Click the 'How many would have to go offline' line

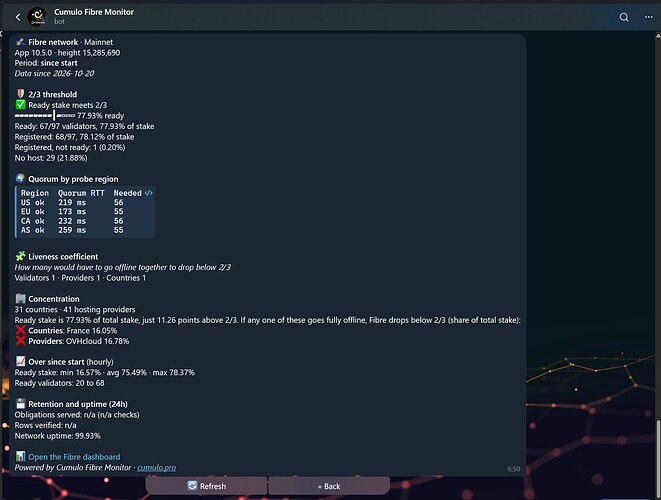pyautogui.click(x=123, y=267)
